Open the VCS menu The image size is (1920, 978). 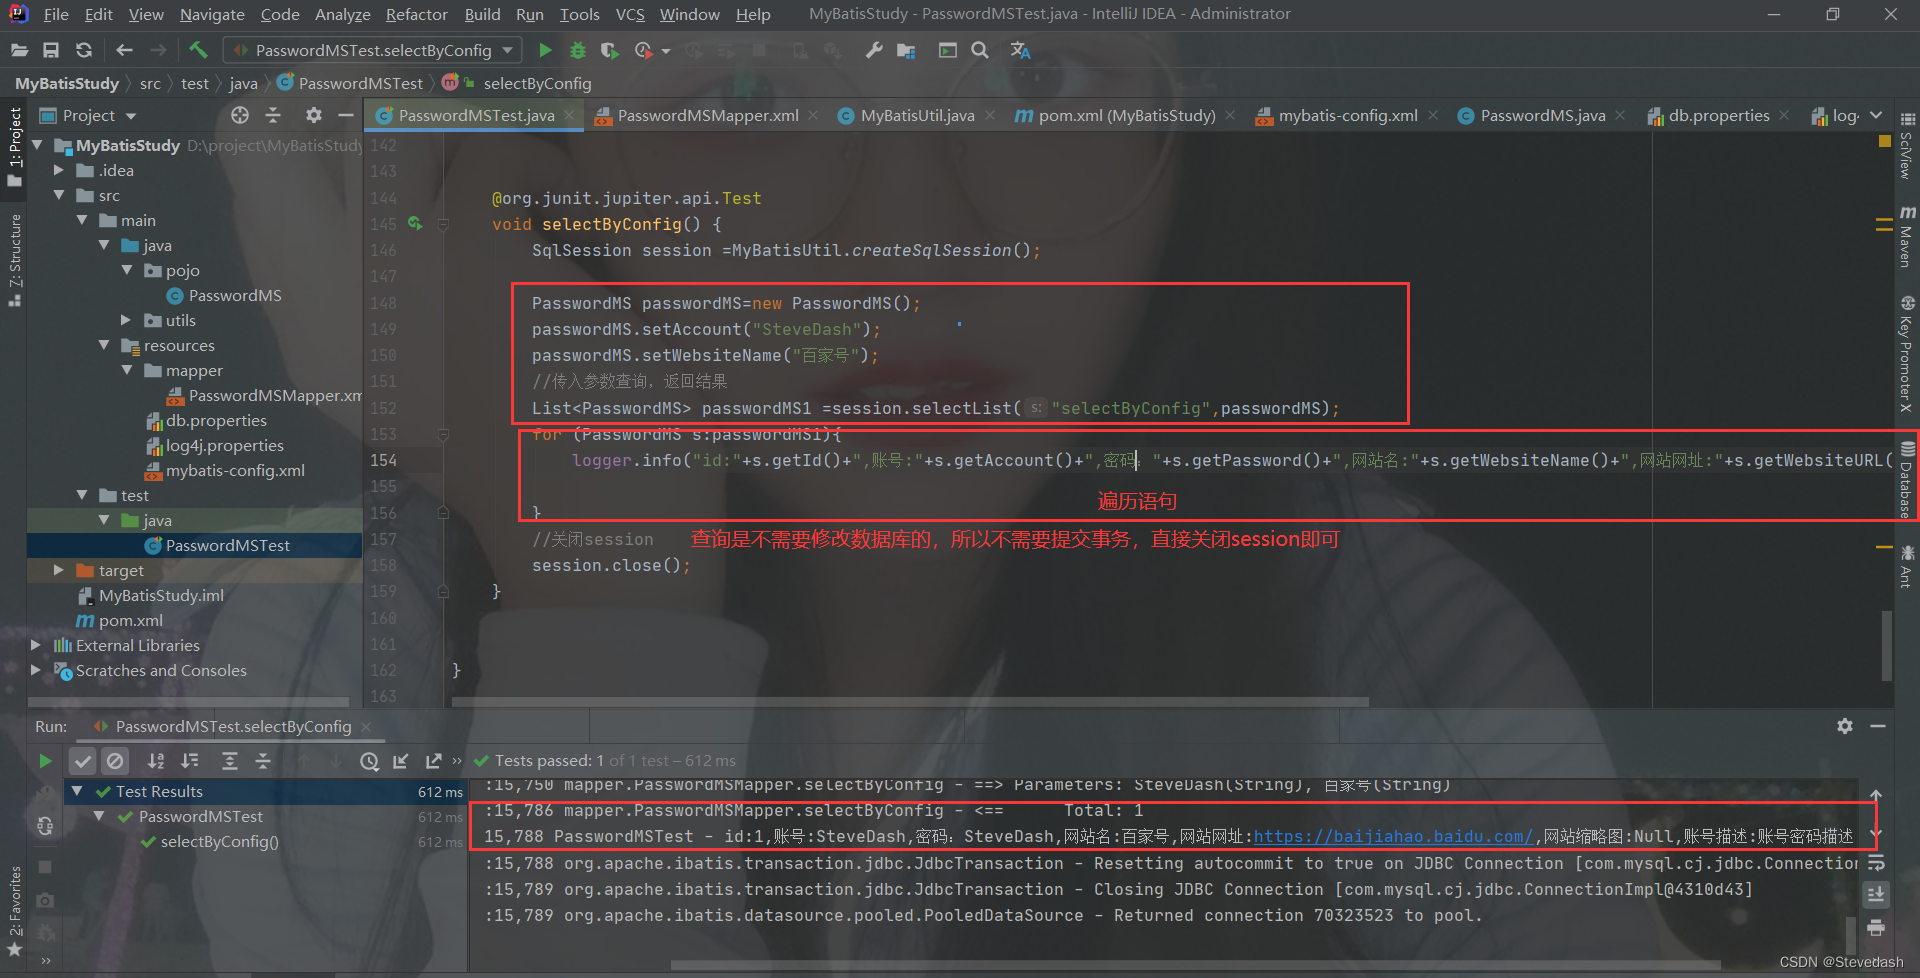(630, 14)
